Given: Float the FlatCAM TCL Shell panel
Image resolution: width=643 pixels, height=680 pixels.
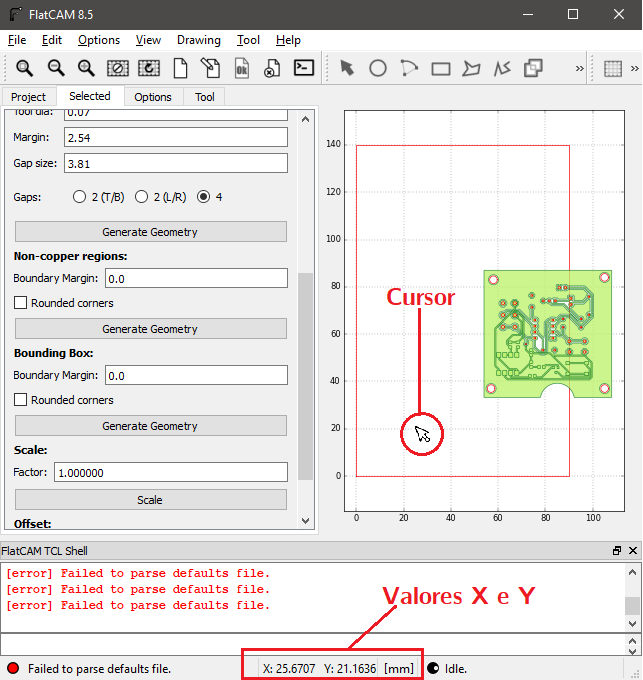Looking at the screenshot, I should tap(617, 550).
